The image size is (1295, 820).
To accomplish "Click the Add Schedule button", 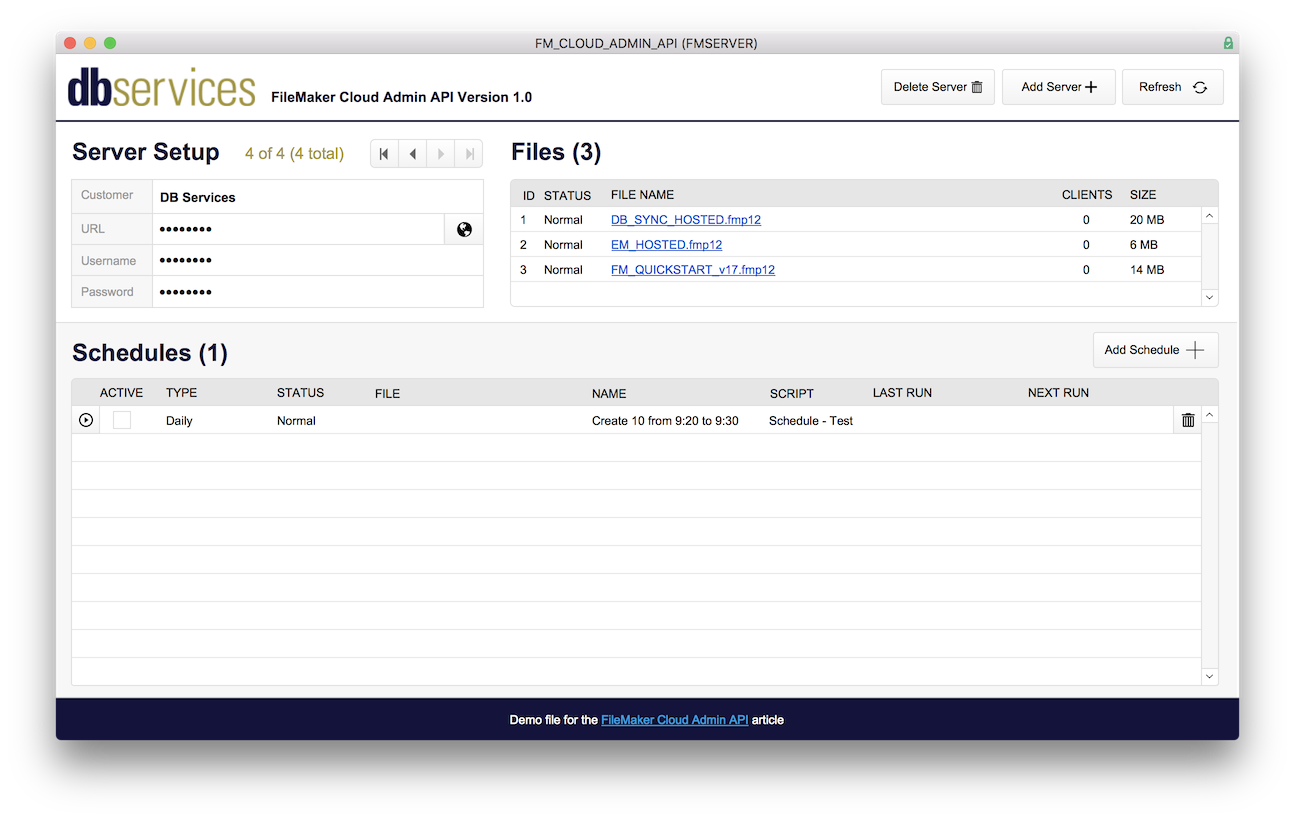I will pyautogui.click(x=1155, y=350).
